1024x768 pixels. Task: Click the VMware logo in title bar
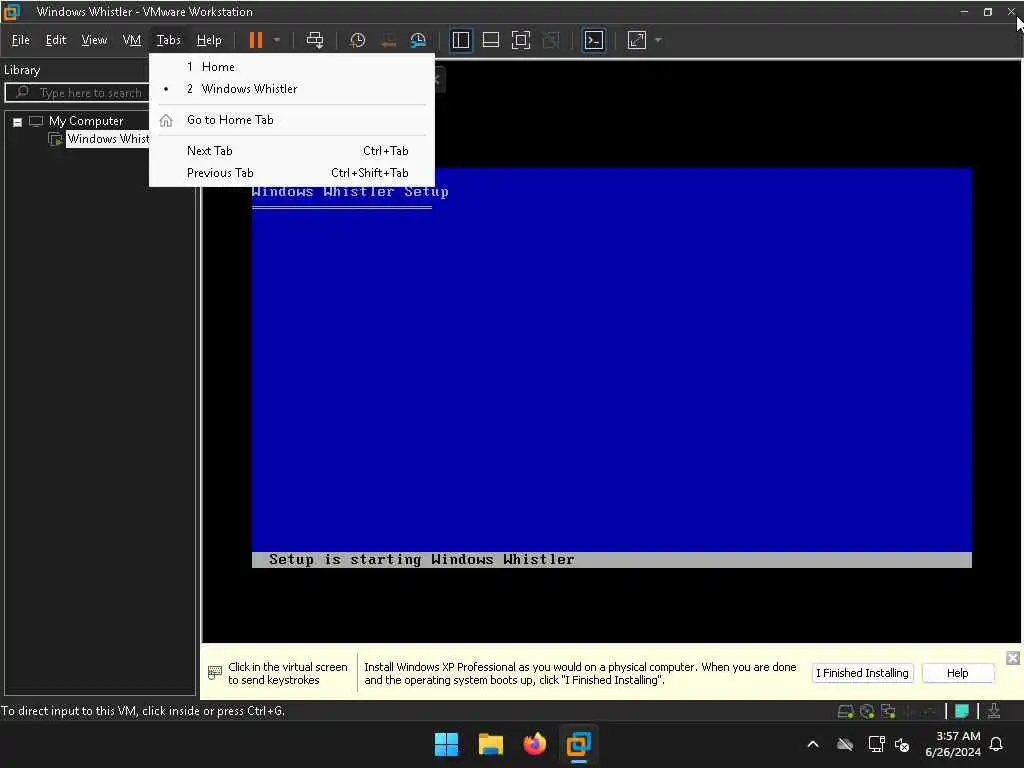click(x=12, y=11)
